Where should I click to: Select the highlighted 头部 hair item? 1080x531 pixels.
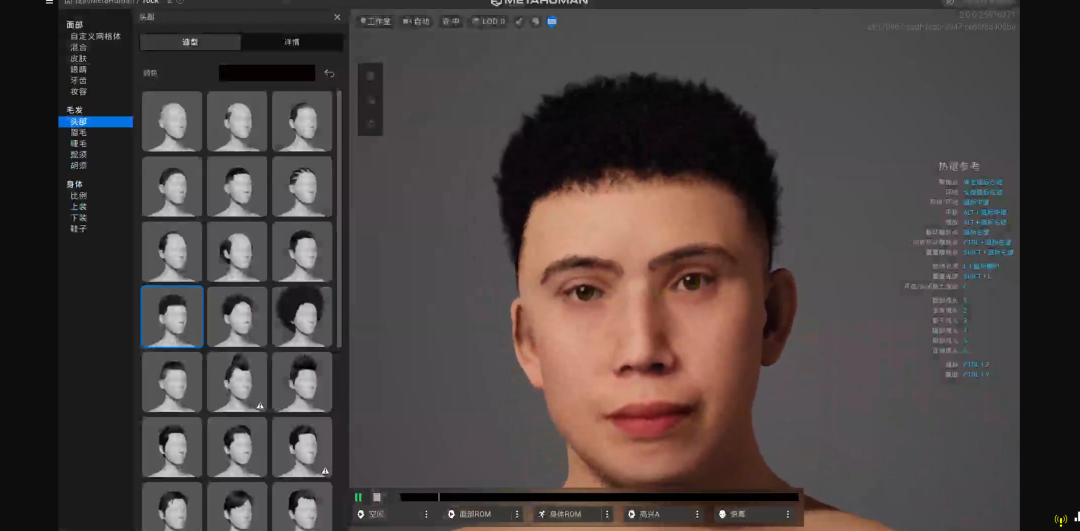click(x=96, y=122)
